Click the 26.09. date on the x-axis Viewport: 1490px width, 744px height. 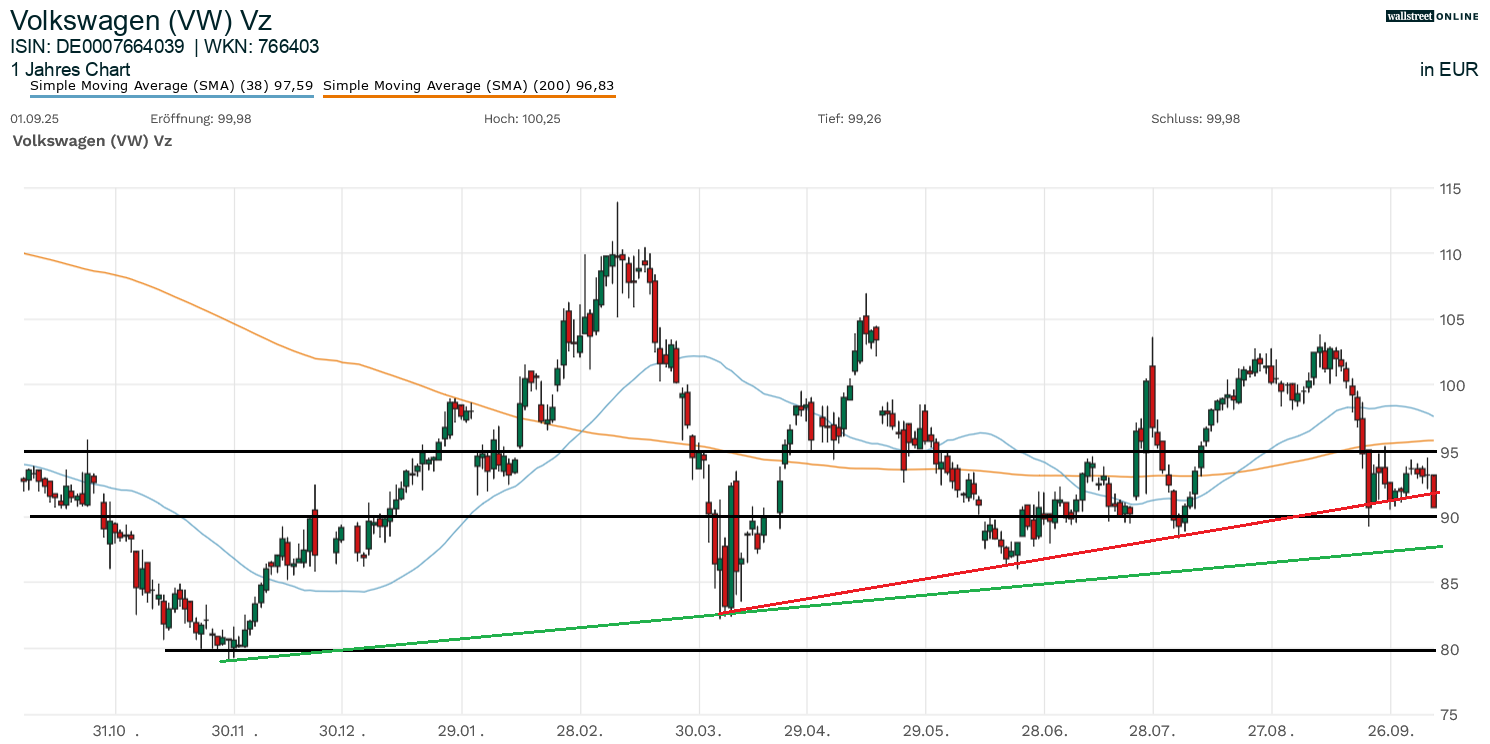point(1391,731)
